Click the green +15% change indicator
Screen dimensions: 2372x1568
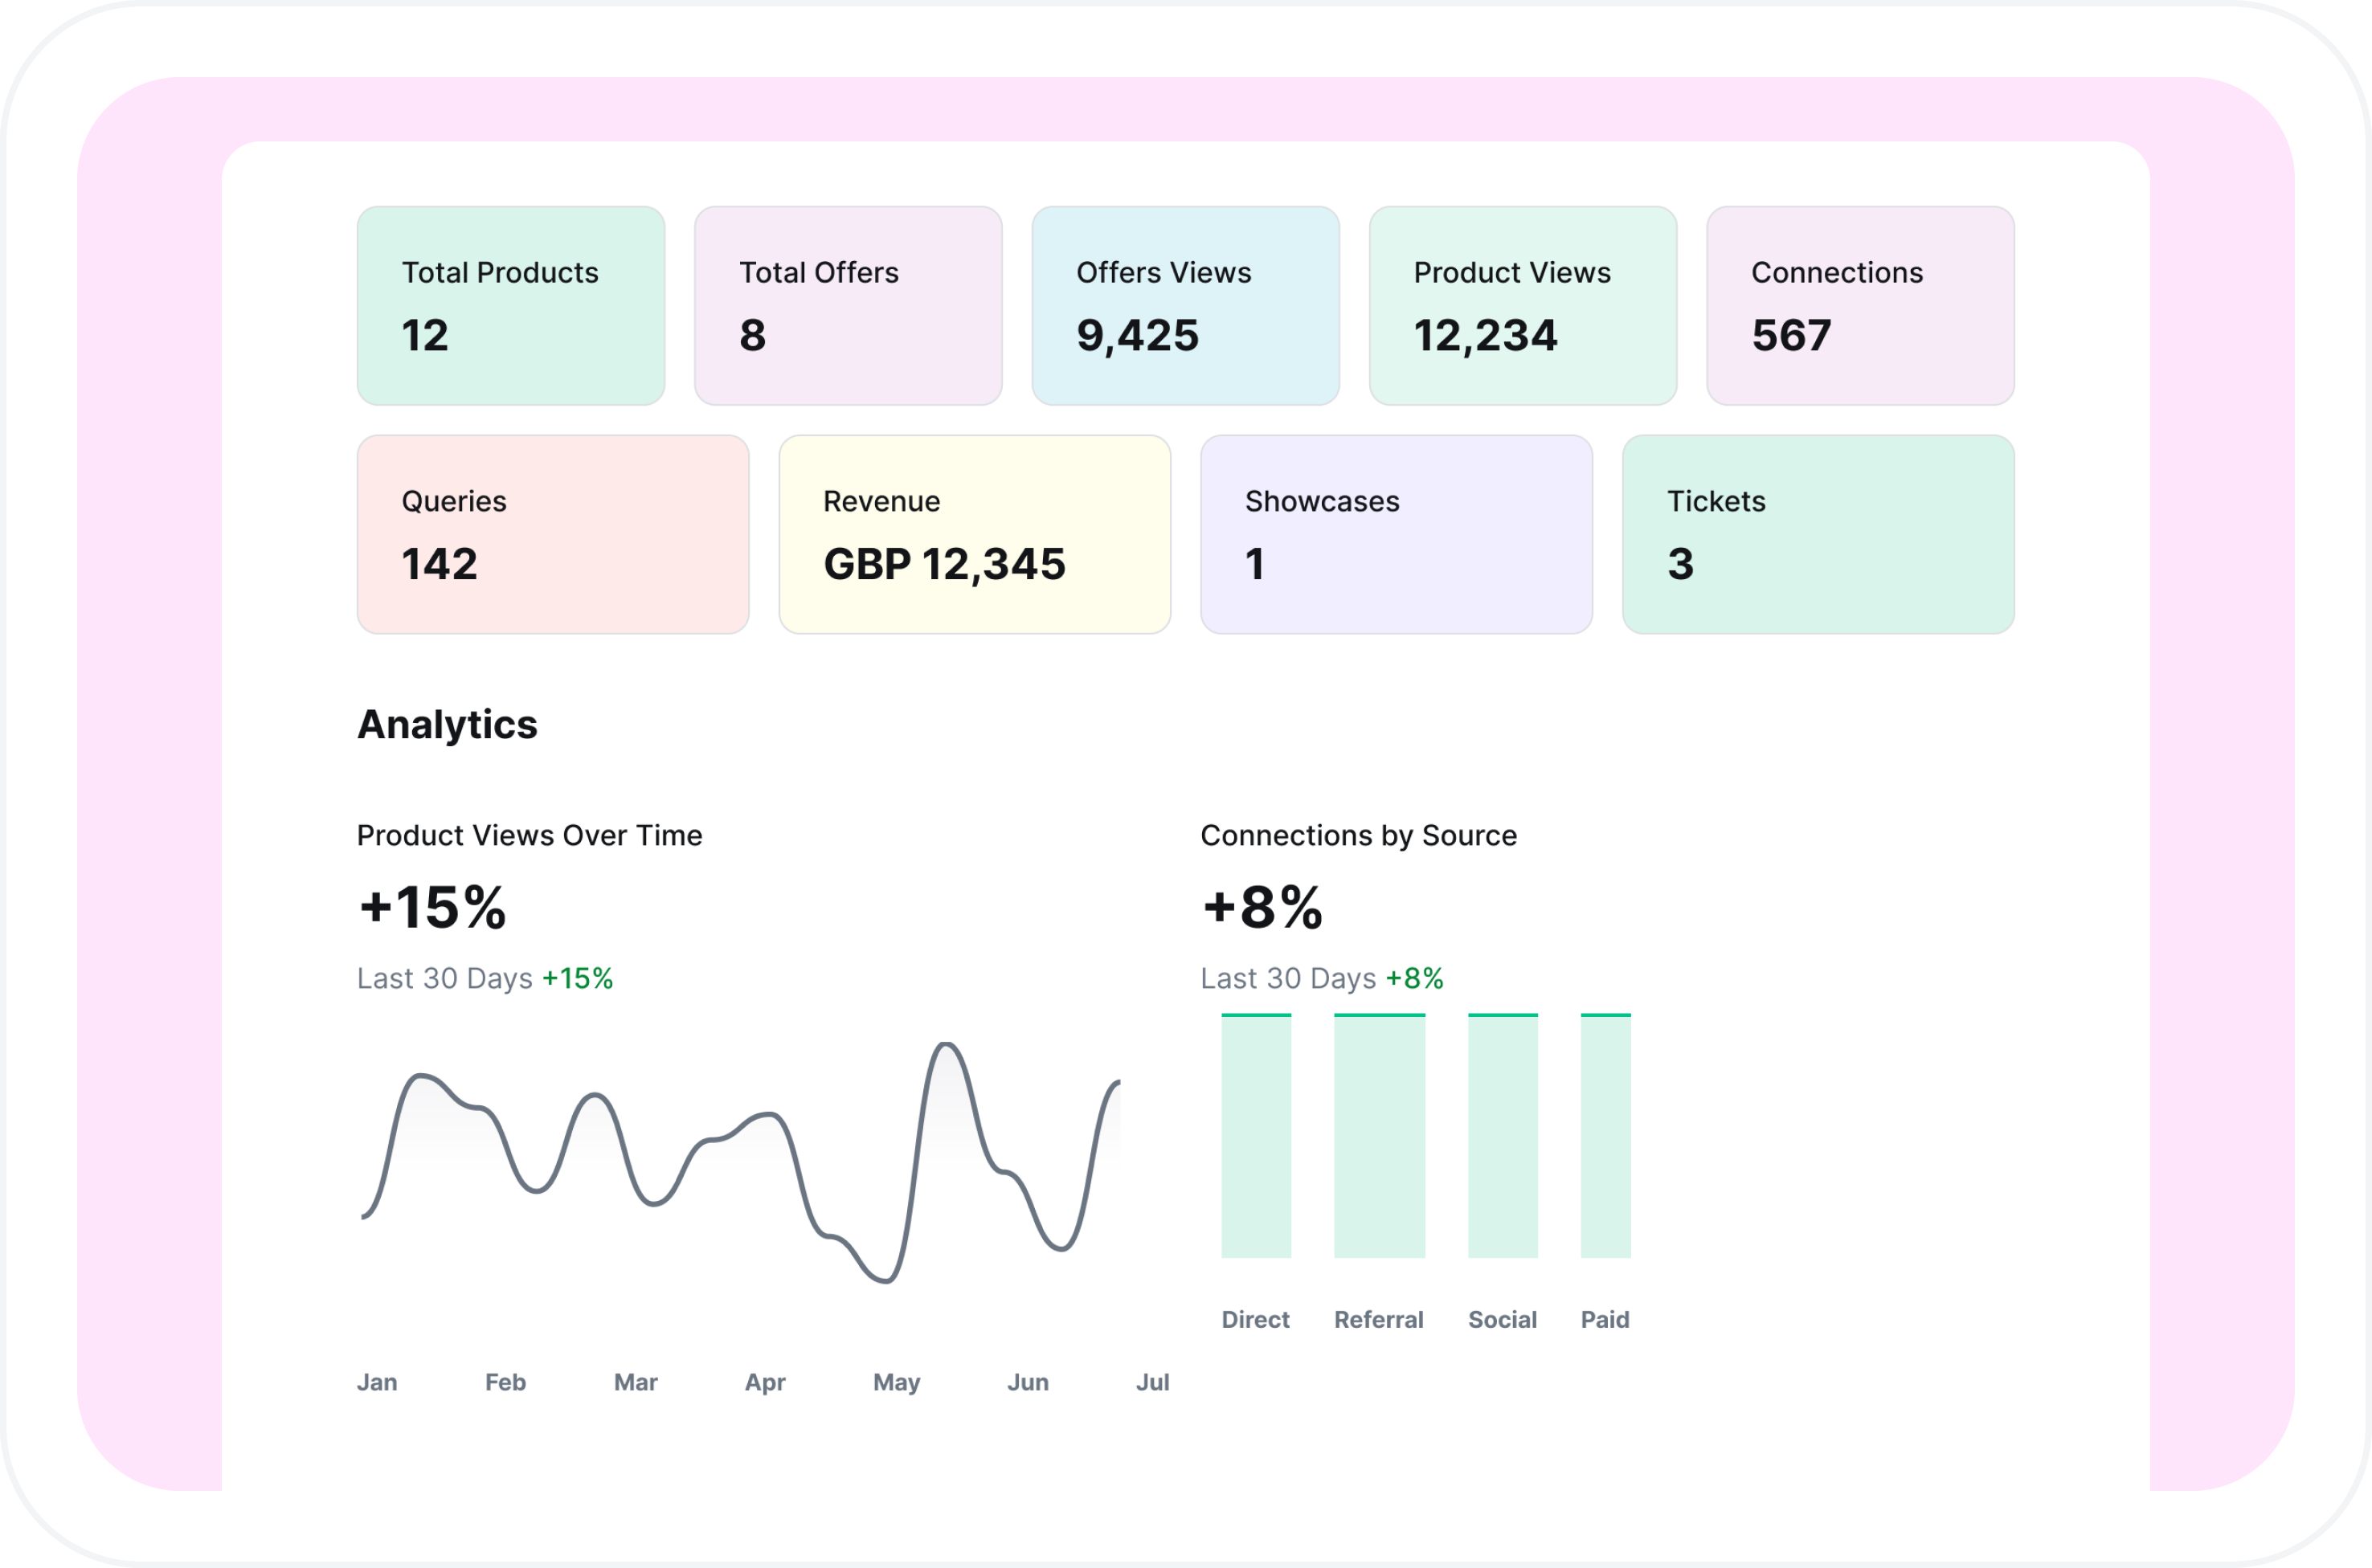577,978
